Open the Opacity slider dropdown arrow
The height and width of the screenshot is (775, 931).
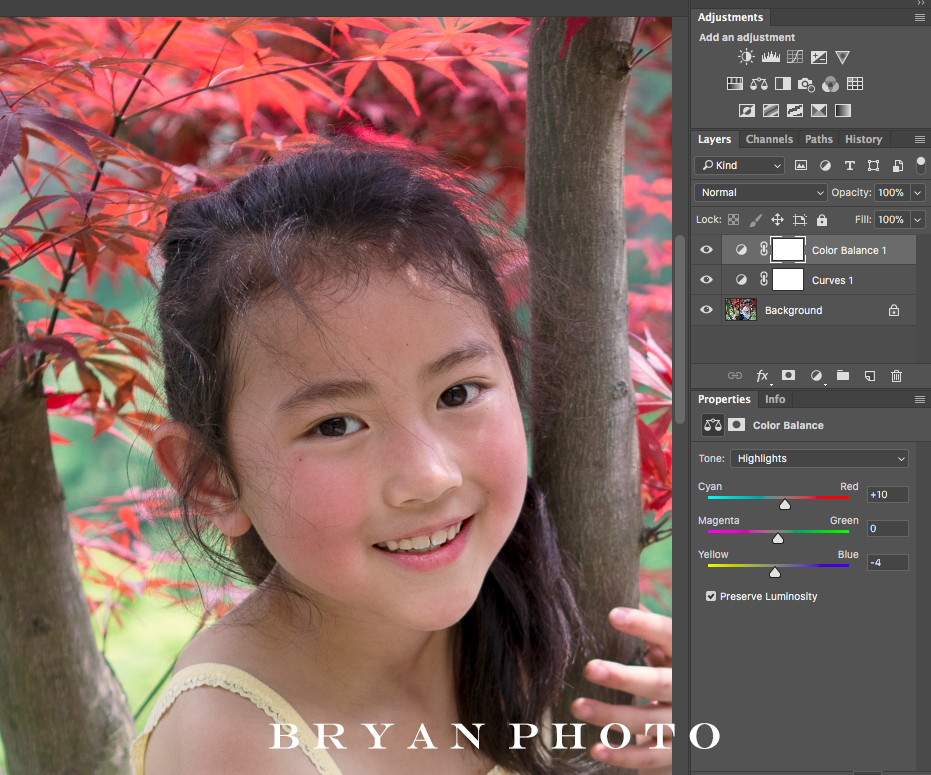click(918, 192)
